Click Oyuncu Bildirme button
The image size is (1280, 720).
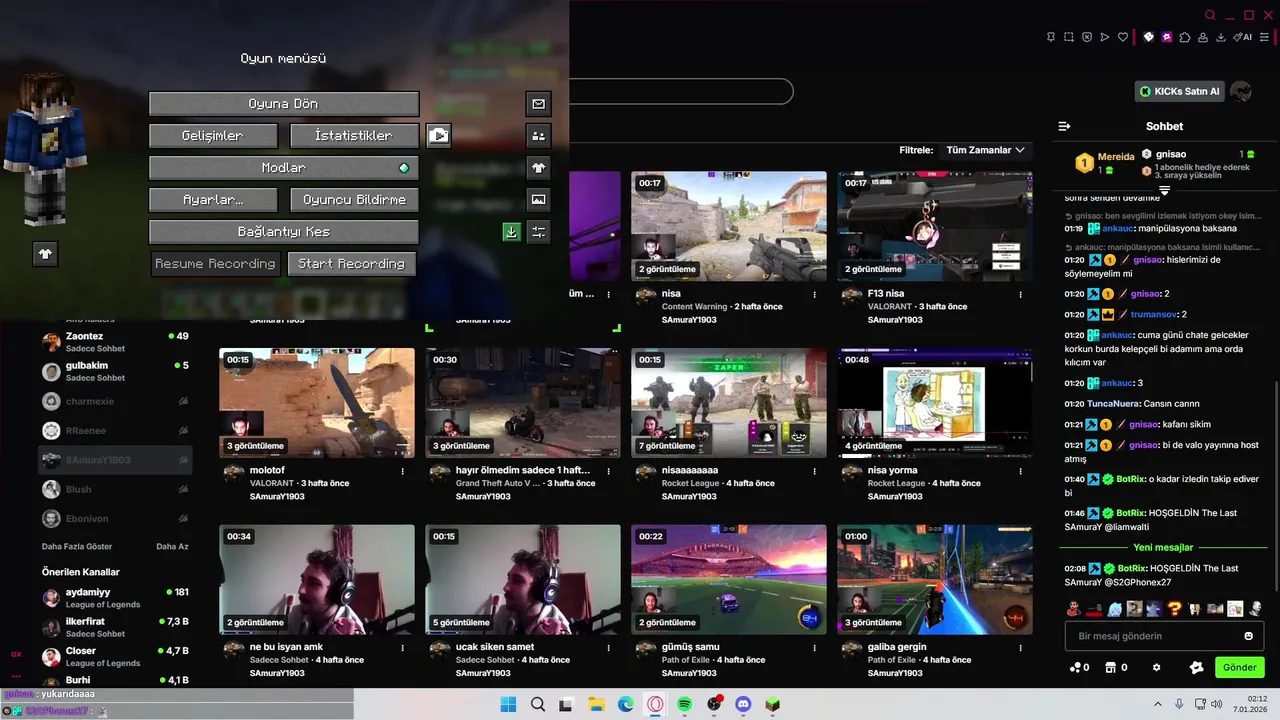(x=354, y=200)
